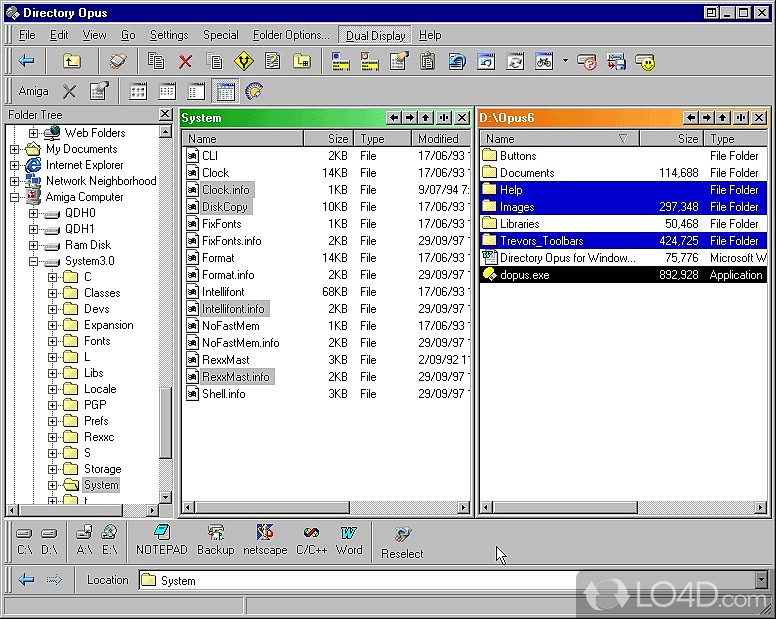The height and width of the screenshot is (619, 776).
Task: Click the Reselect icon
Action: point(402,543)
